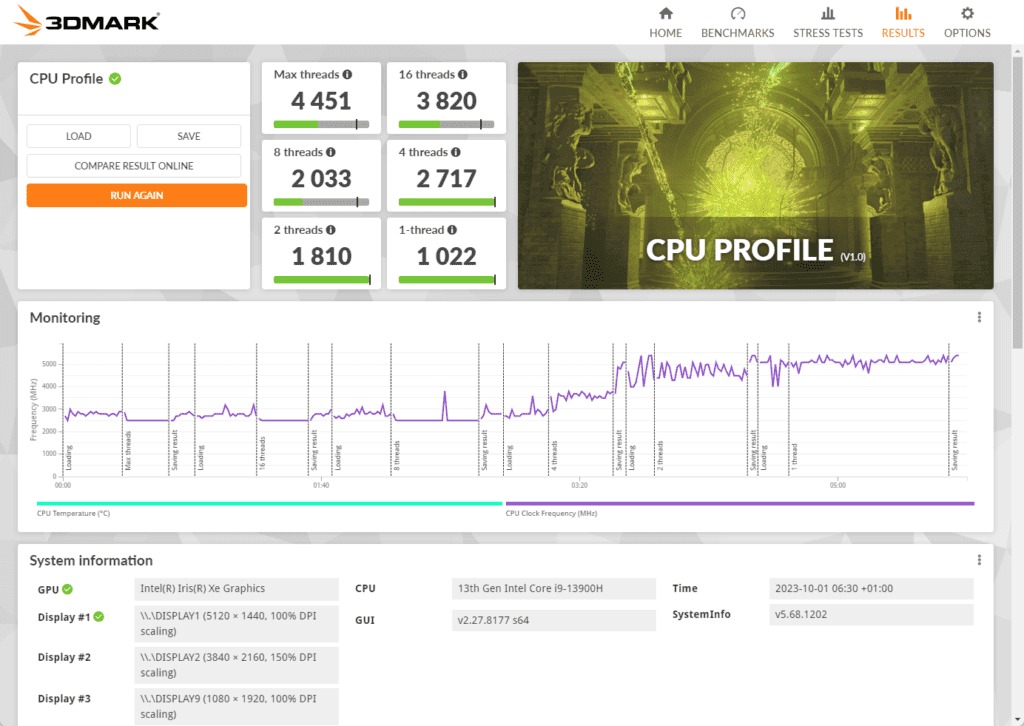Click the Max threads info icon
Viewport: 1024px width, 726px height.
tap(348, 75)
